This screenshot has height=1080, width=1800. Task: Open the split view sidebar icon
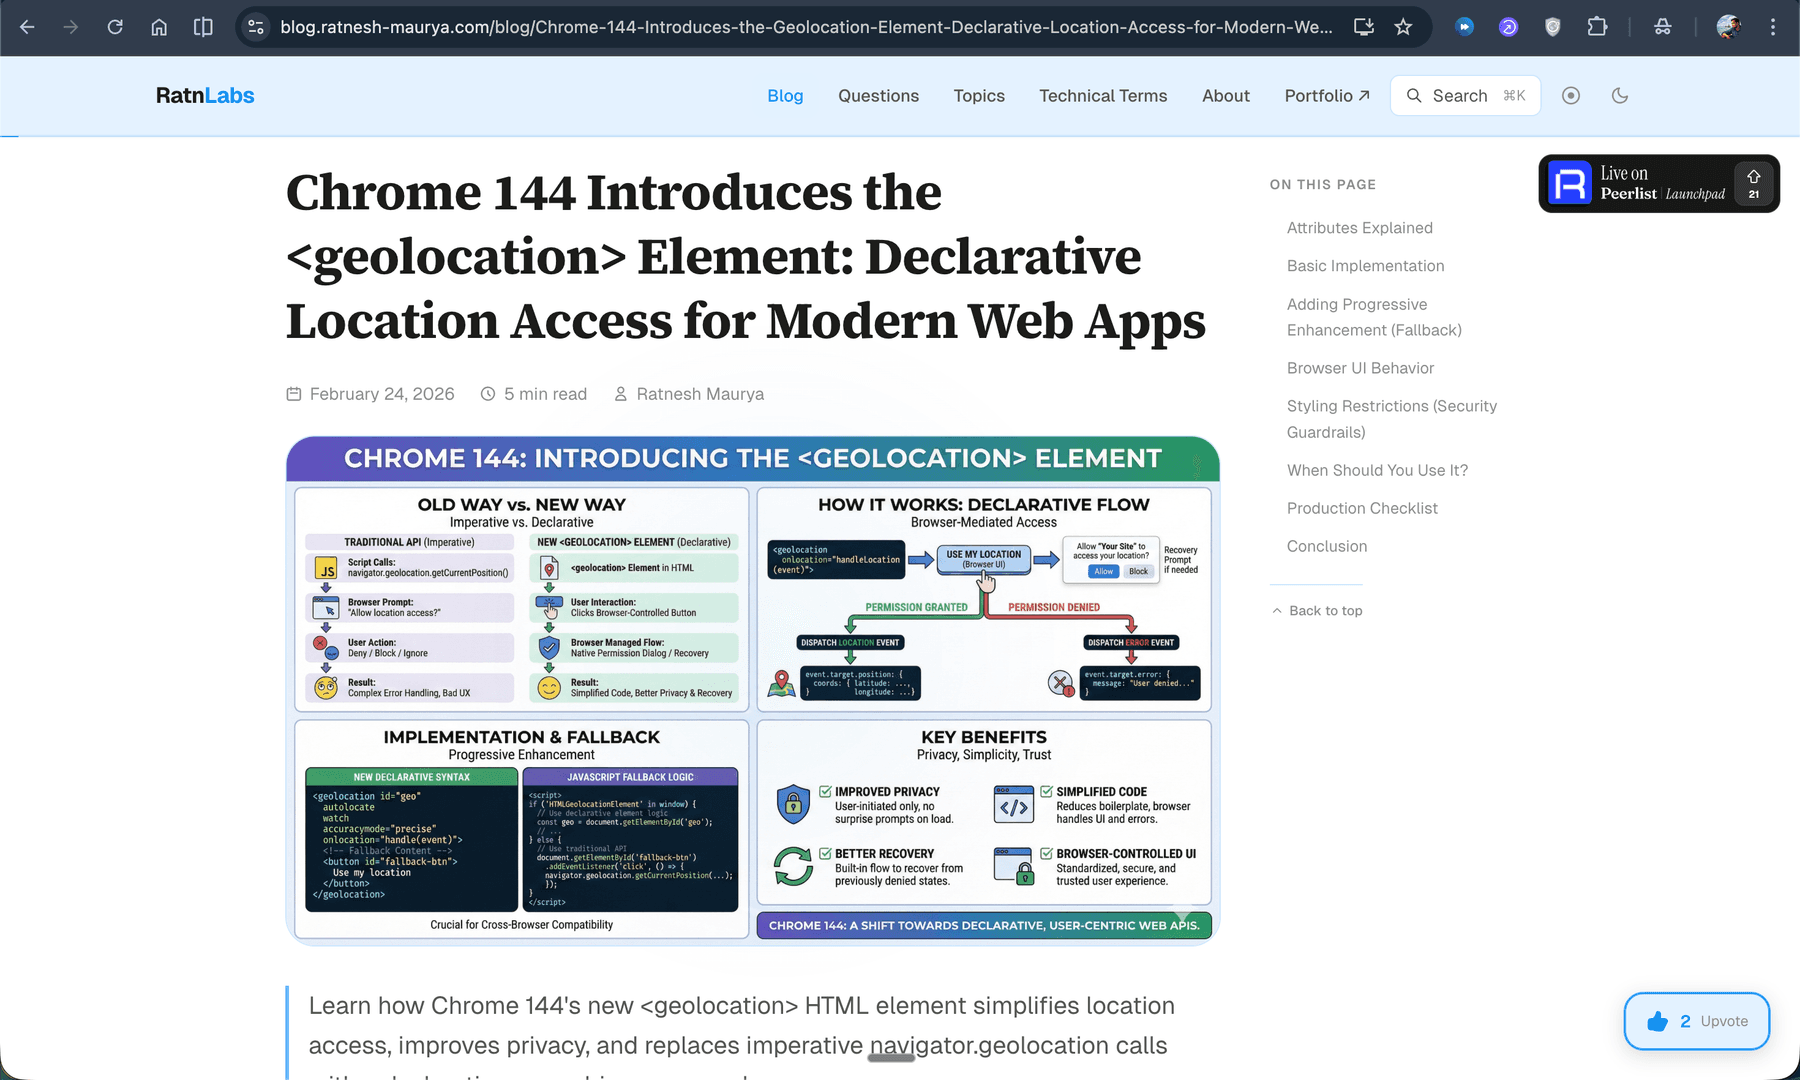(x=203, y=27)
